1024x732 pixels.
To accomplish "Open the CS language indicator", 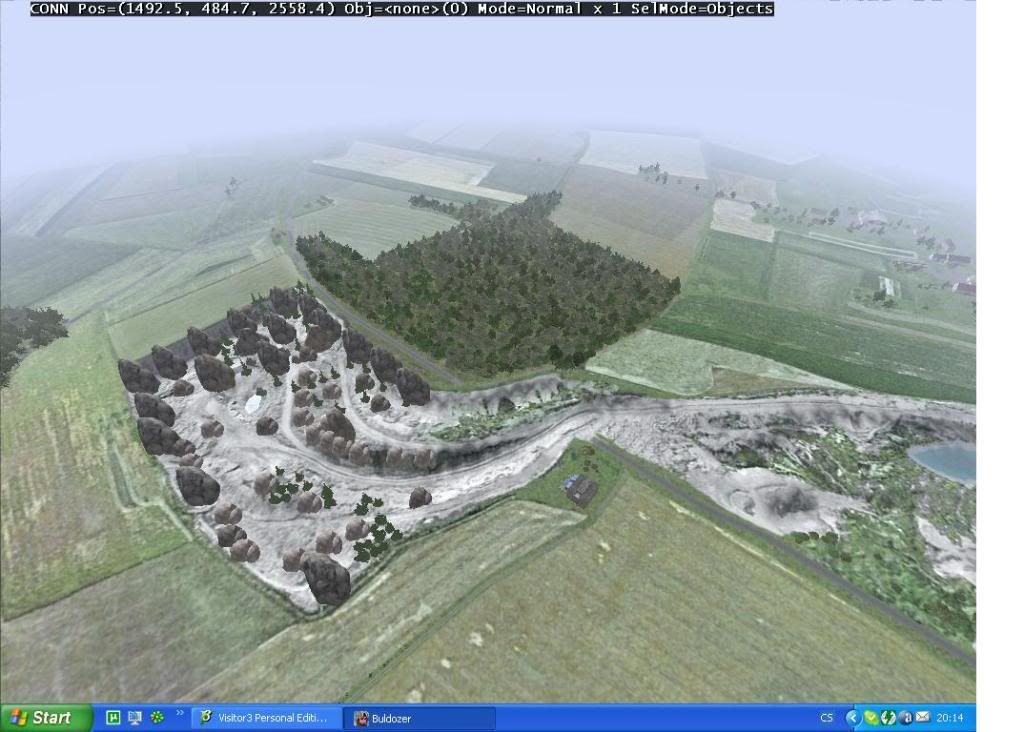I will (x=826, y=718).
